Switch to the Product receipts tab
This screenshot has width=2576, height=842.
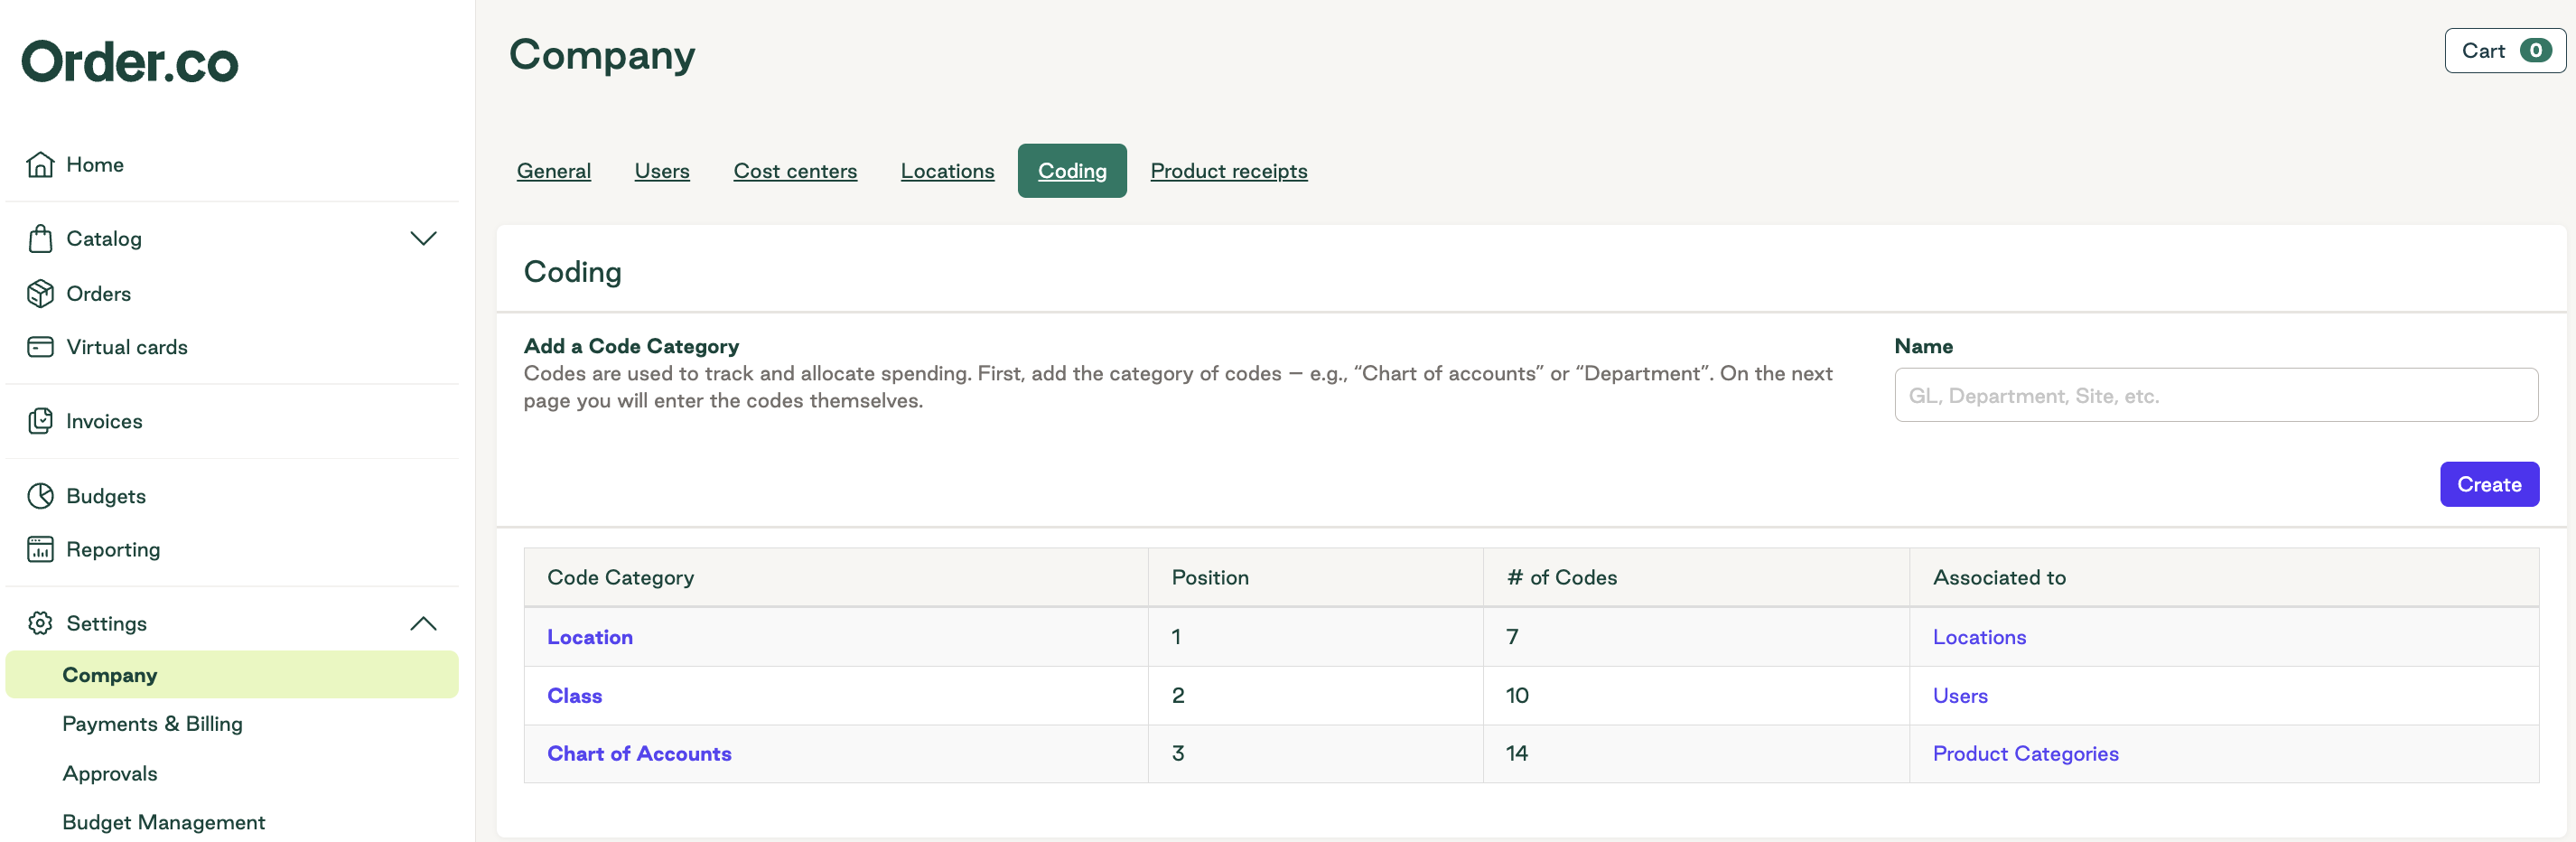tap(1228, 171)
